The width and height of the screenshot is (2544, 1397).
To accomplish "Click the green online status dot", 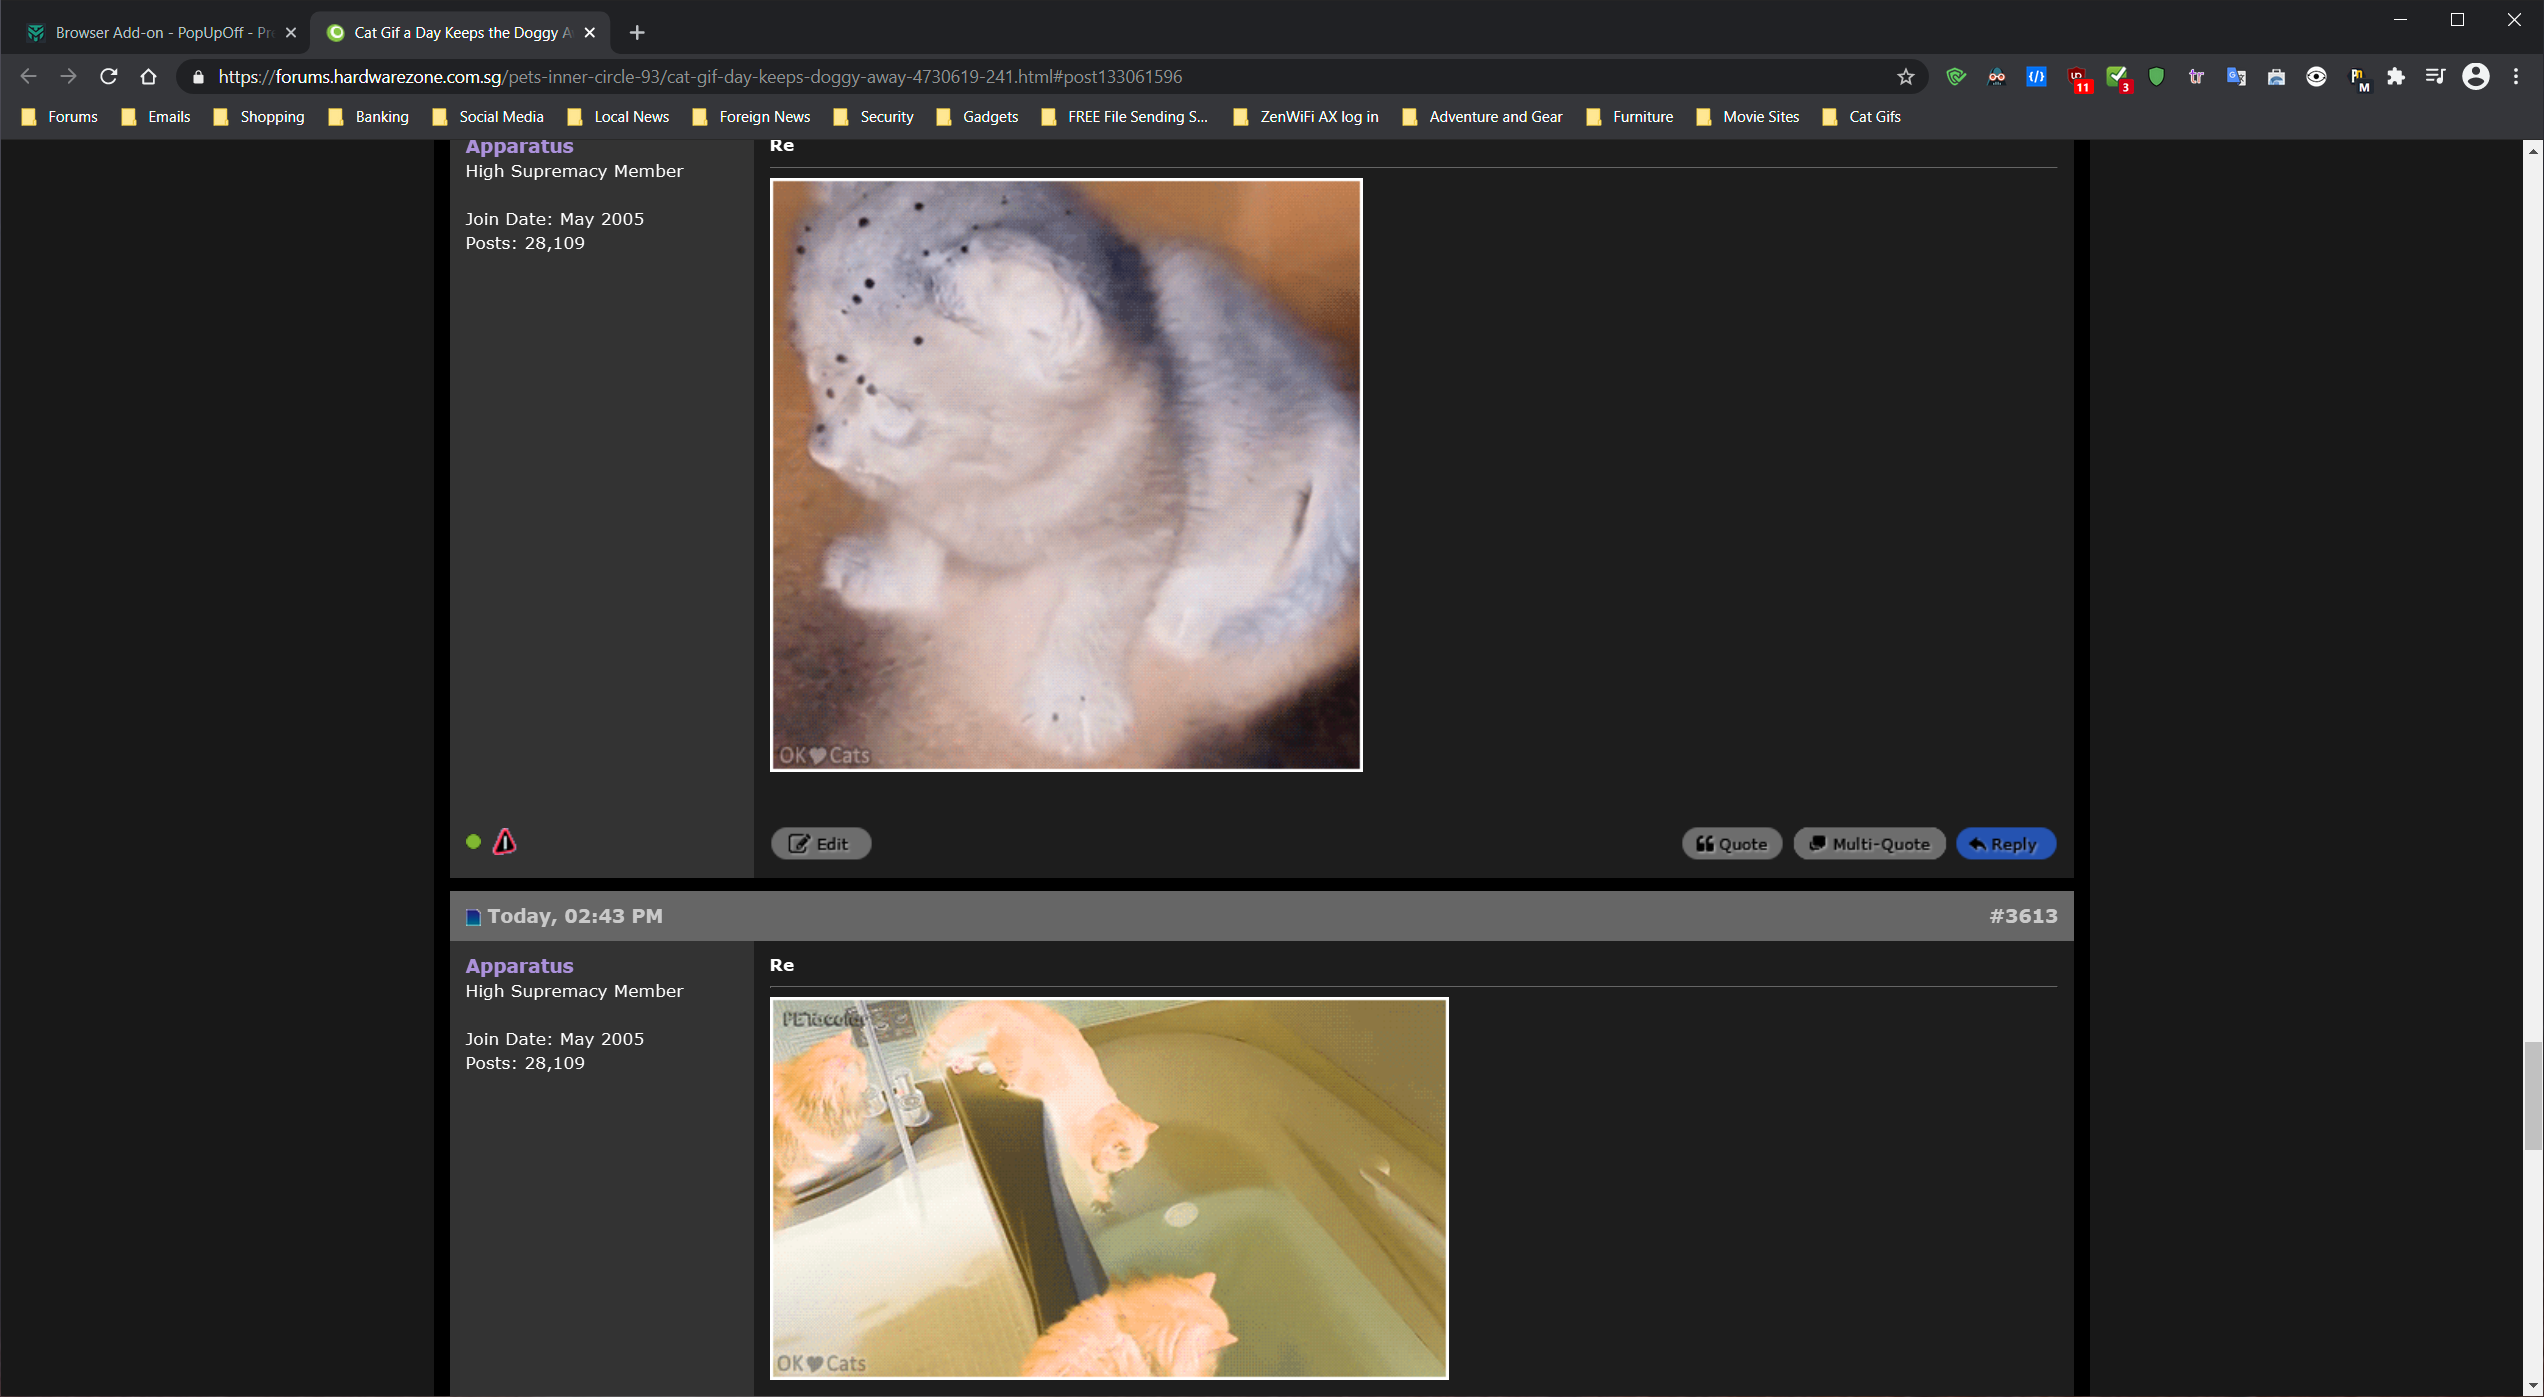I will pos(474,842).
